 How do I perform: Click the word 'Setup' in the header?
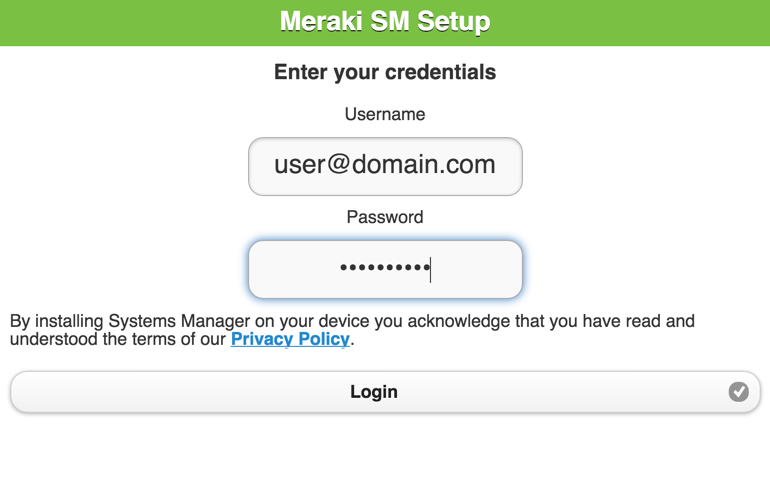453,22
